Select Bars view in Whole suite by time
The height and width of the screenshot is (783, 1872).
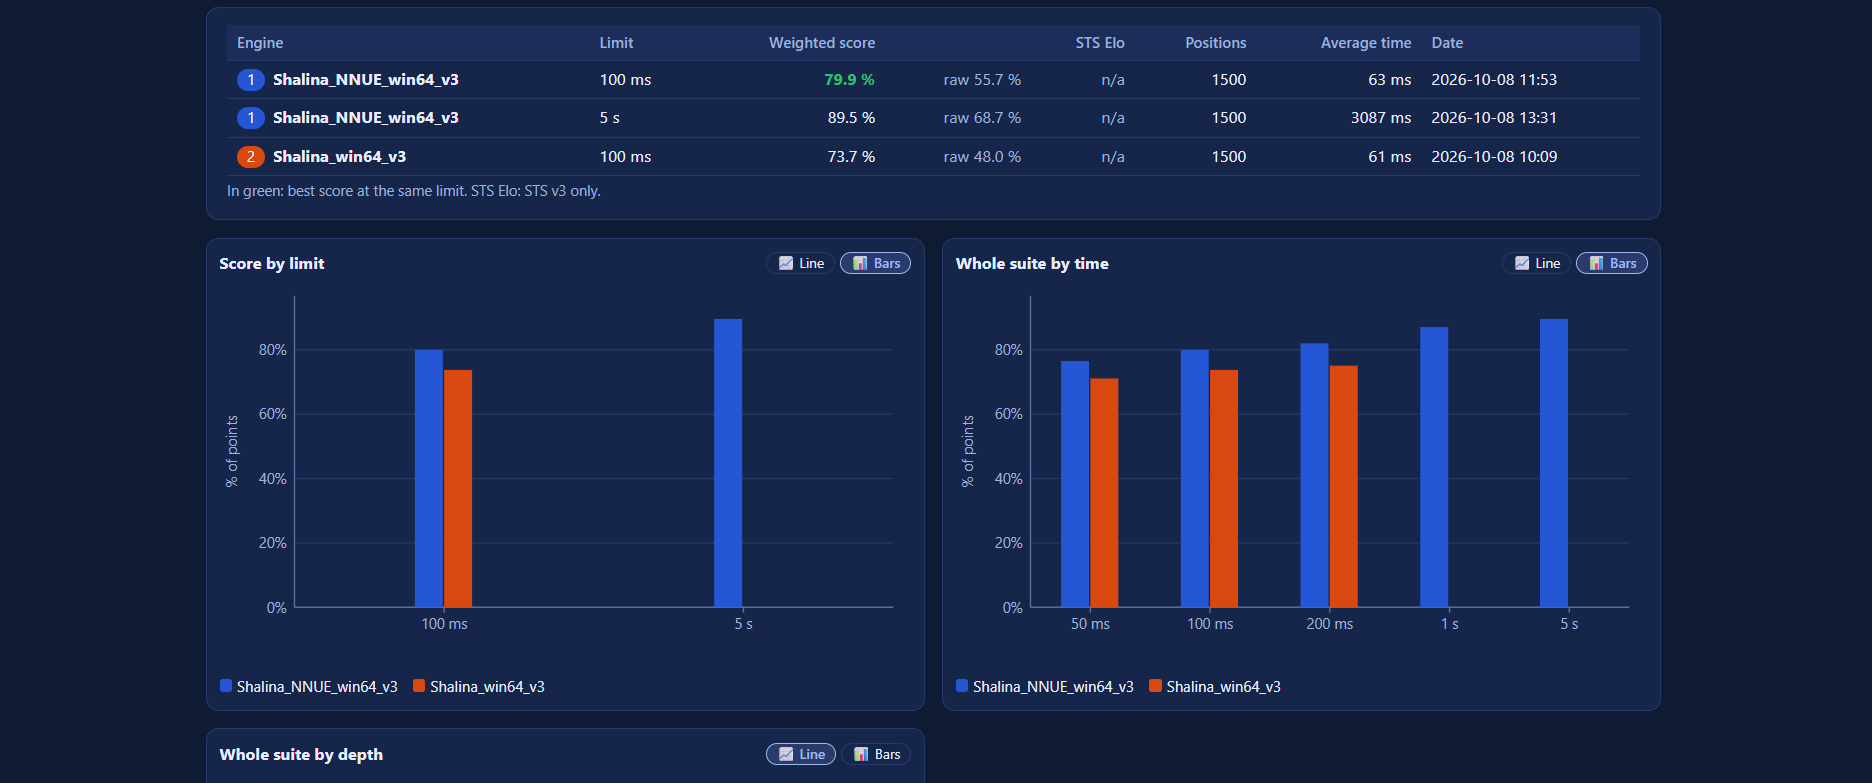coord(1612,263)
